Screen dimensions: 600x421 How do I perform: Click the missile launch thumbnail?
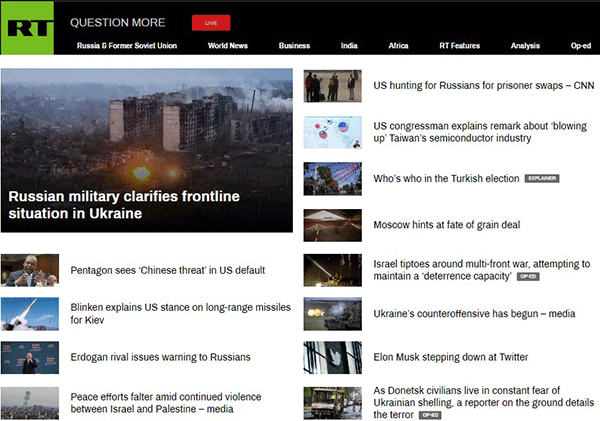(x=30, y=314)
